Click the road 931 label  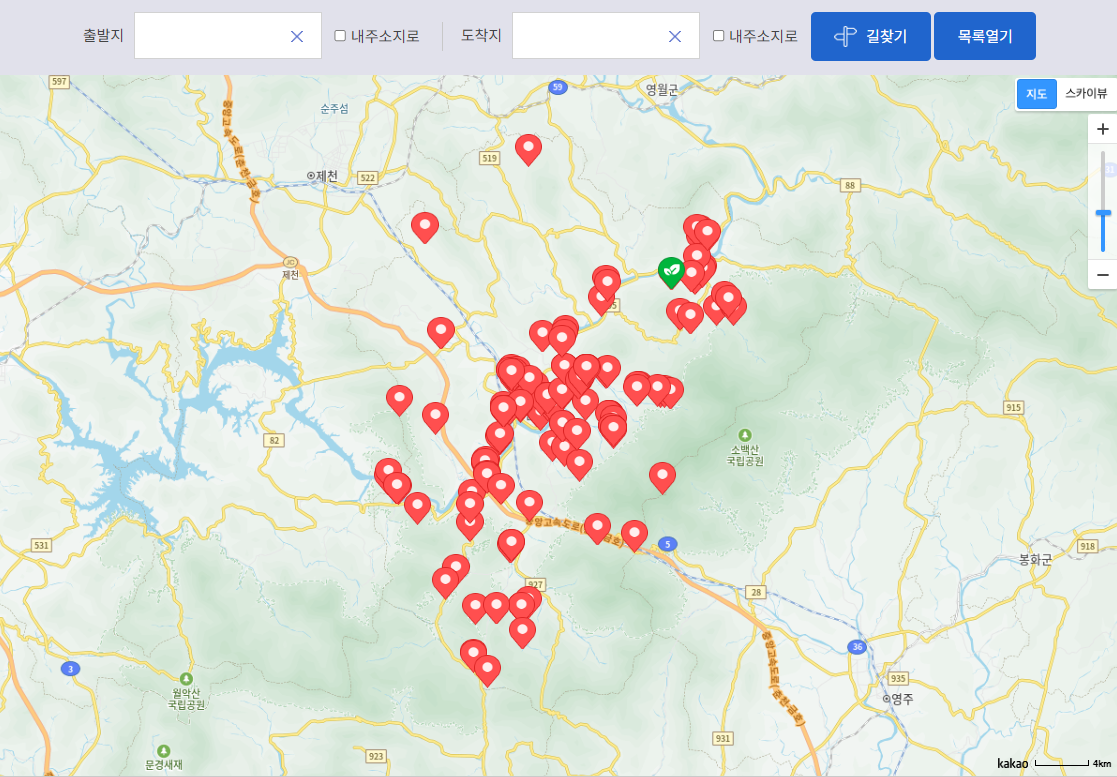point(722,739)
